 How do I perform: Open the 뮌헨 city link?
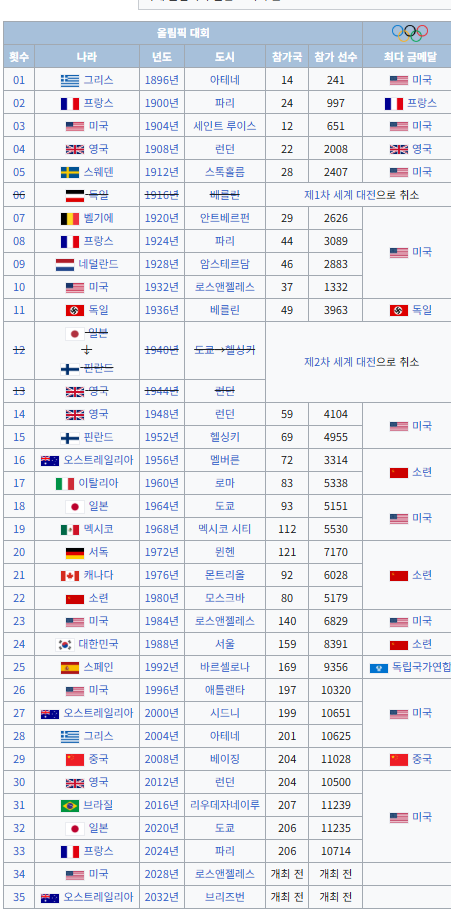(225, 552)
